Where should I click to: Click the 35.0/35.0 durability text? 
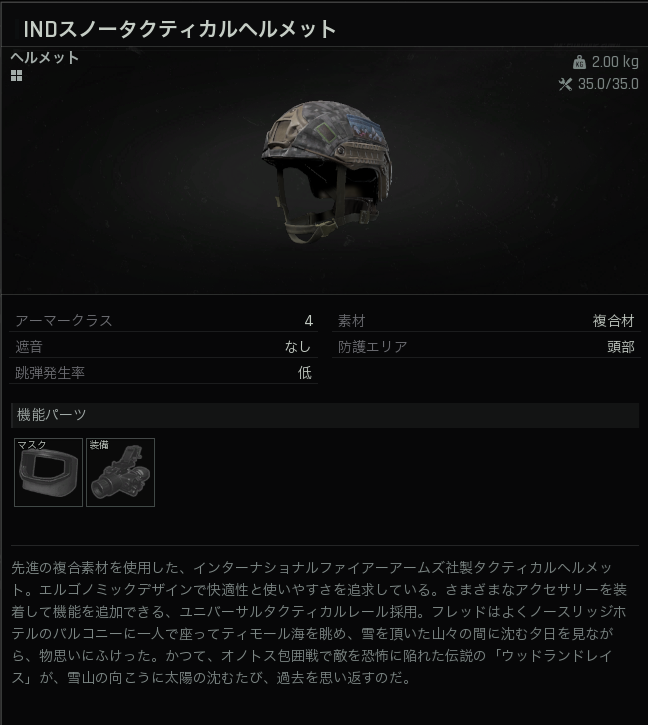click(608, 84)
